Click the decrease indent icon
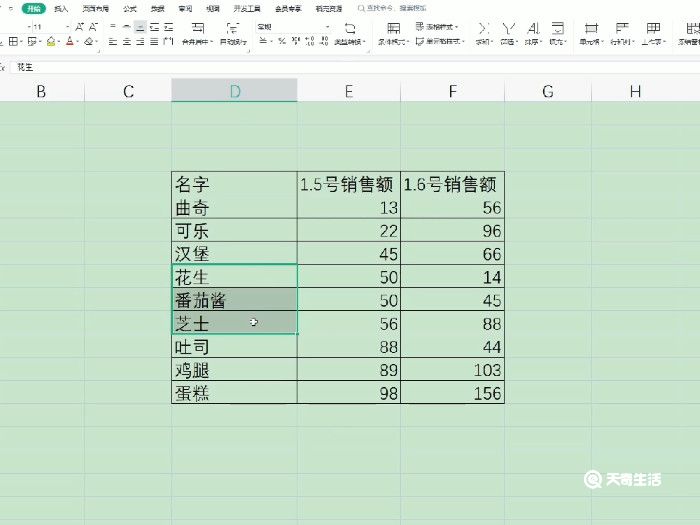This screenshot has width=700, height=525. point(154,27)
